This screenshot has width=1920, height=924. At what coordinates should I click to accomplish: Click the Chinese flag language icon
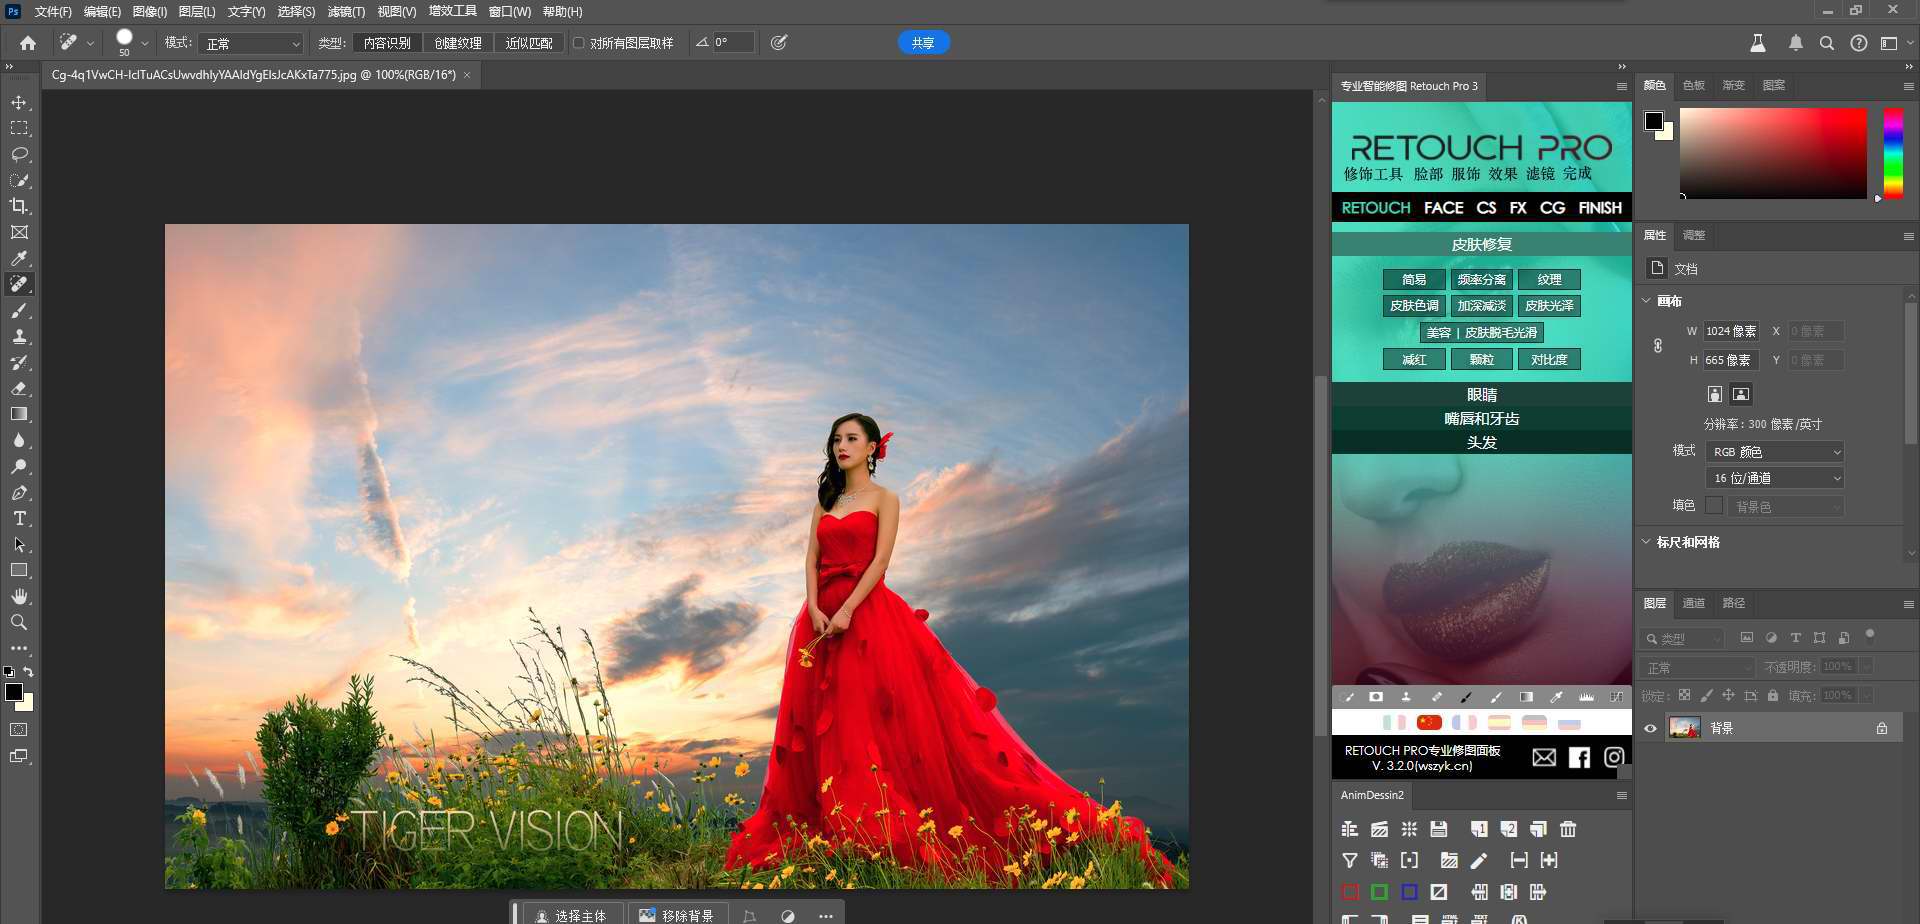pyautogui.click(x=1430, y=722)
